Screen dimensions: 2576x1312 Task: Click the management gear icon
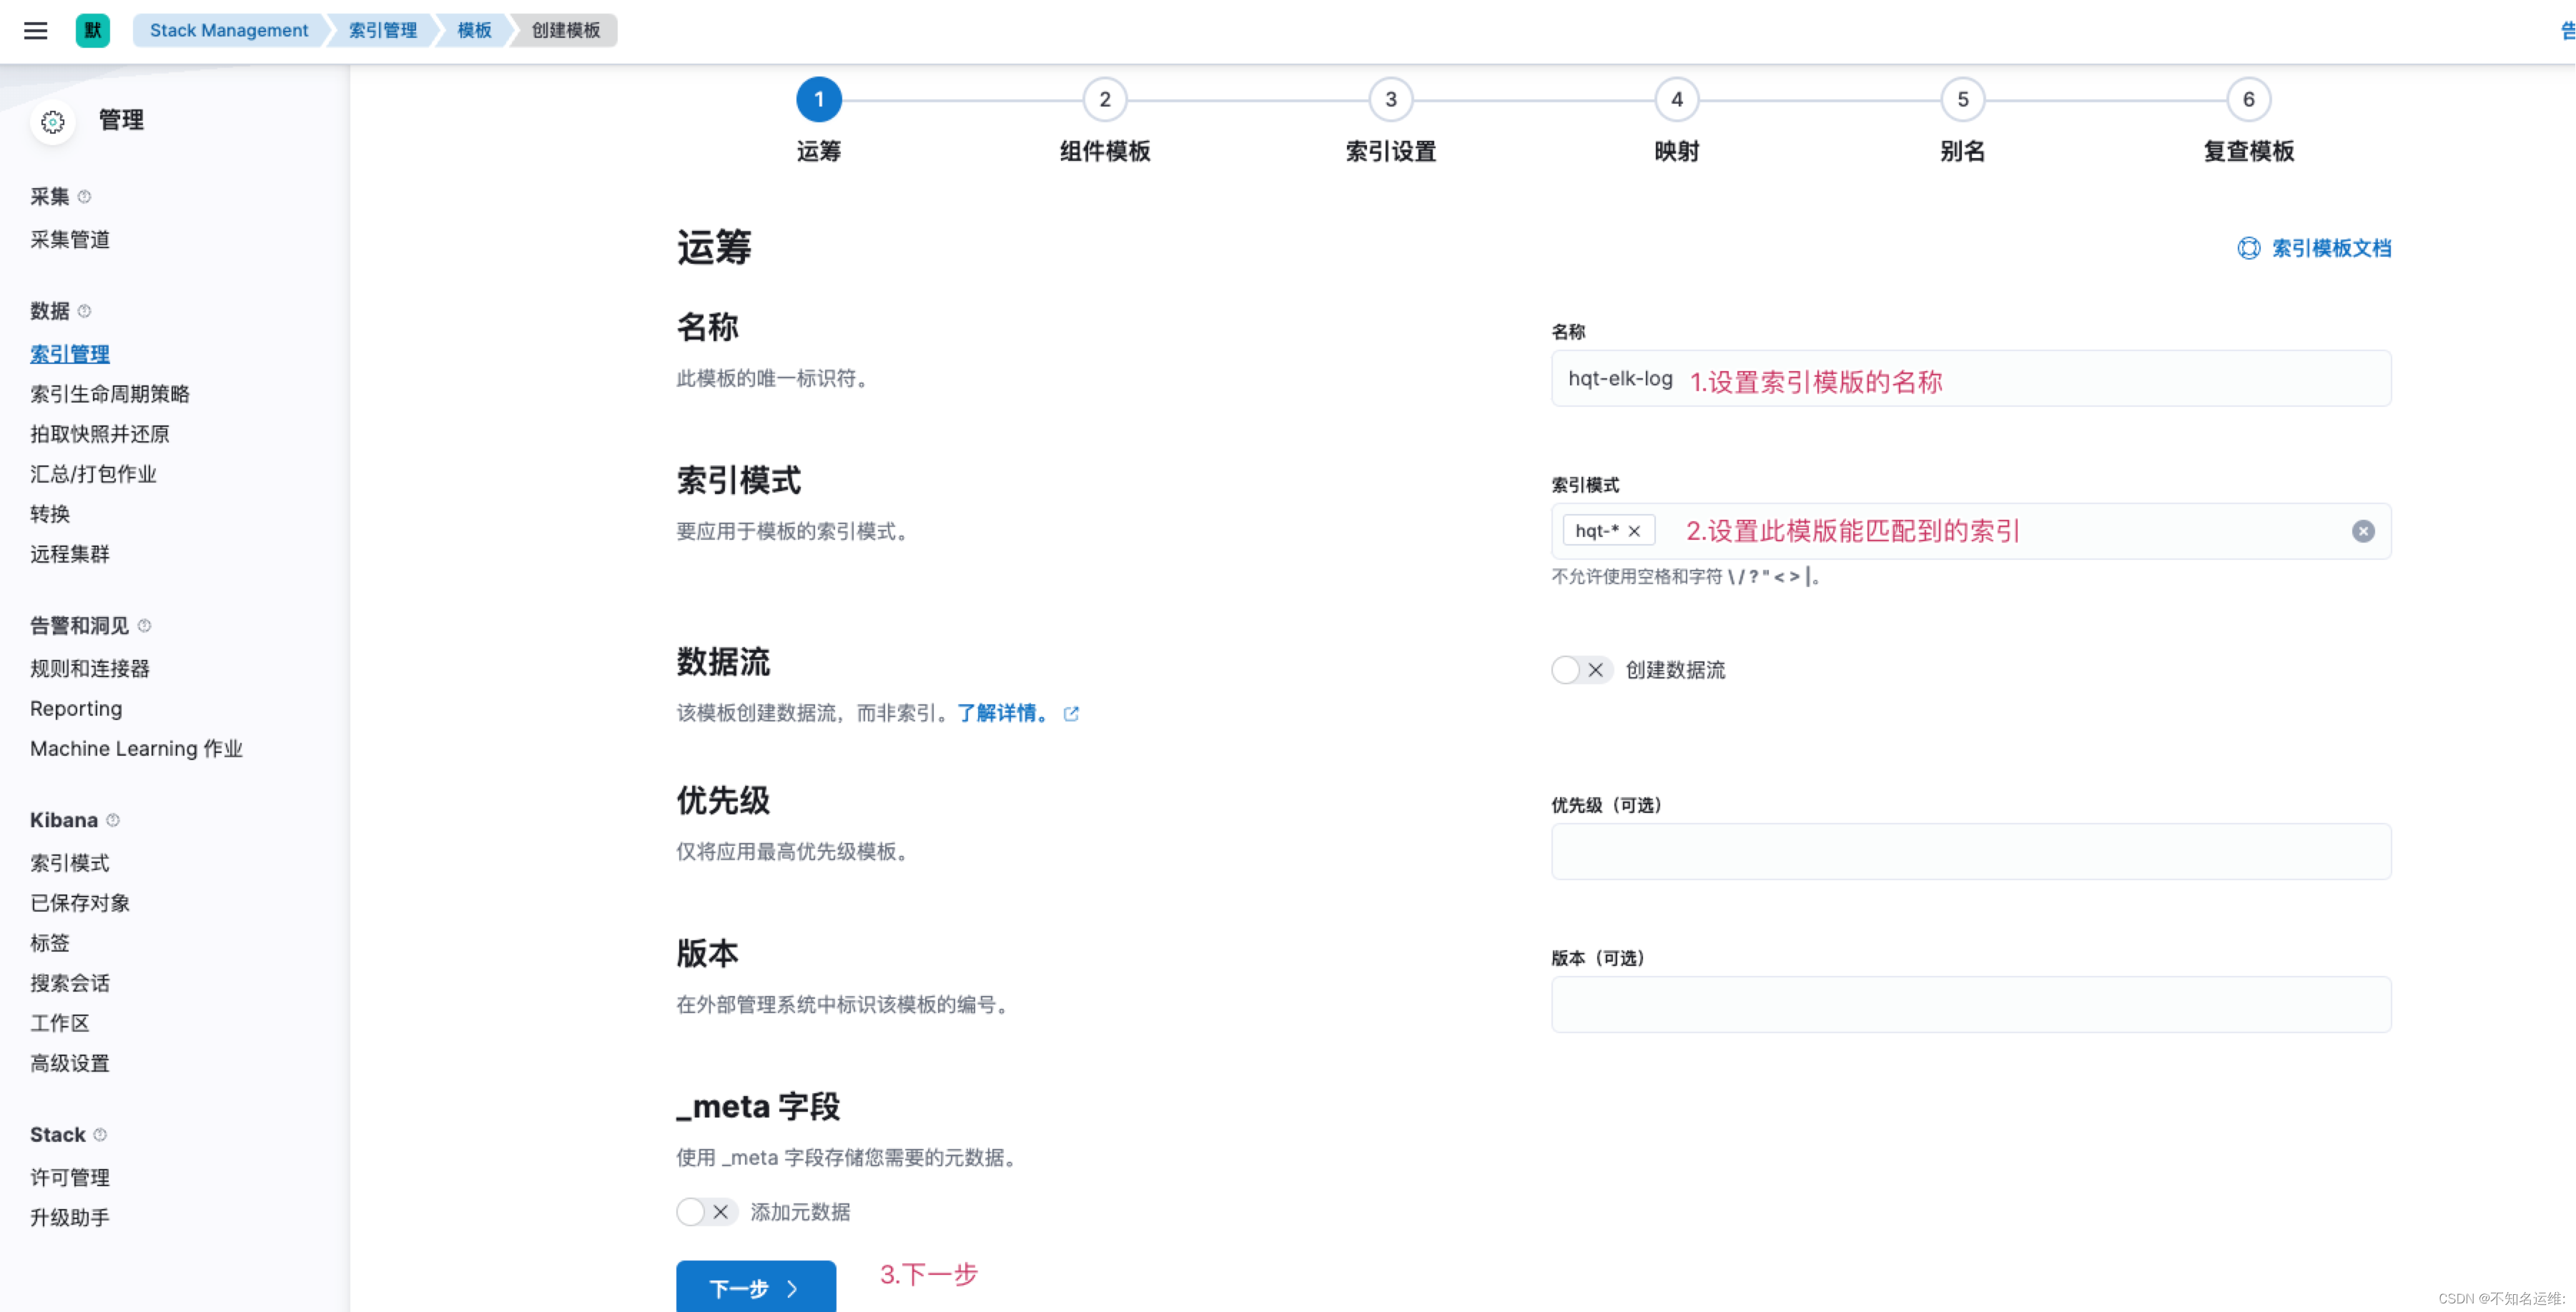click(53, 122)
